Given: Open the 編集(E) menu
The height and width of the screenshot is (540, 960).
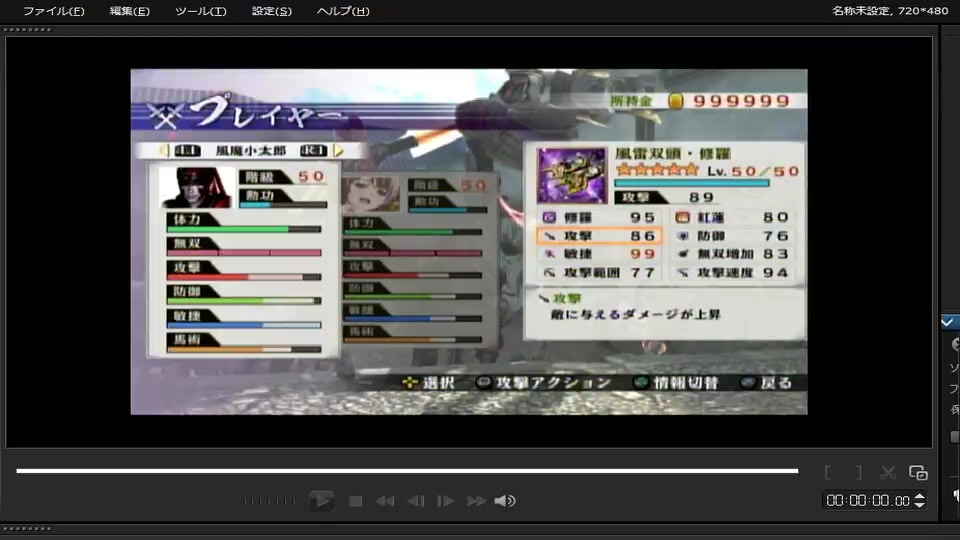Looking at the screenshot, I should coord(129,11).
